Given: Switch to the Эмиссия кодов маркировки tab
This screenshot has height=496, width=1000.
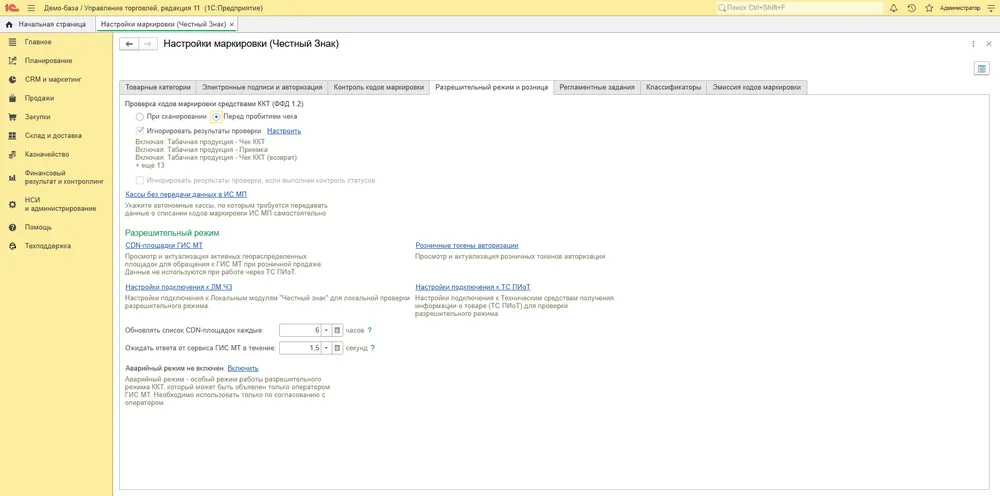Looking at the screenshot, I should pos(756,87).
